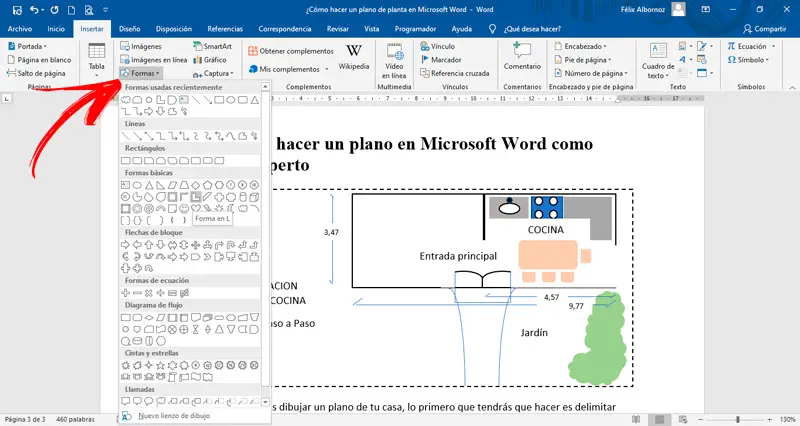
Task: Select the plus sign in Formas de ecuación
Action: (126, 293)
